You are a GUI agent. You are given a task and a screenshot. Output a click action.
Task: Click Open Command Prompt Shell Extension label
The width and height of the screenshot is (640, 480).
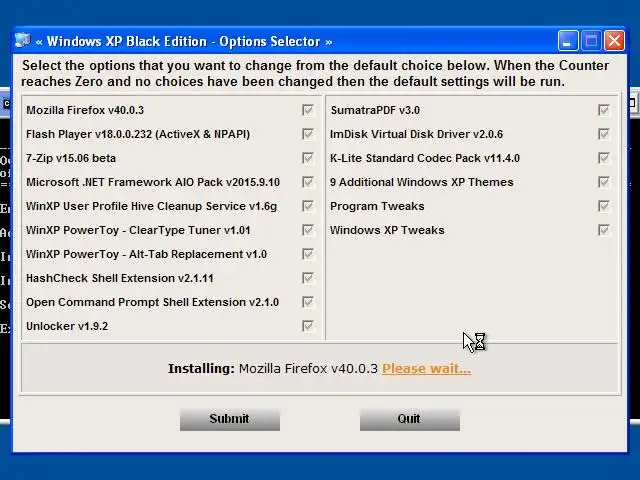pyautogui.click(x=152, y=302)
